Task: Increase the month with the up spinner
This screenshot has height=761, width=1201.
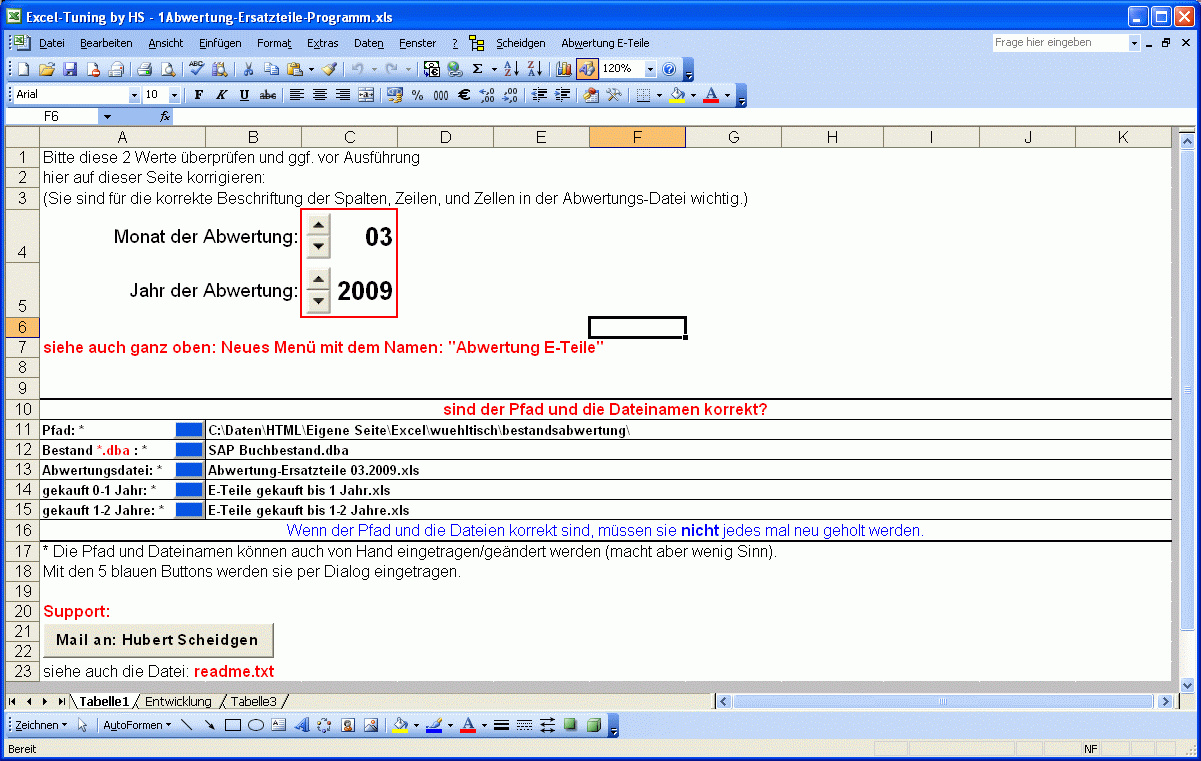Action: click(318, 224)
